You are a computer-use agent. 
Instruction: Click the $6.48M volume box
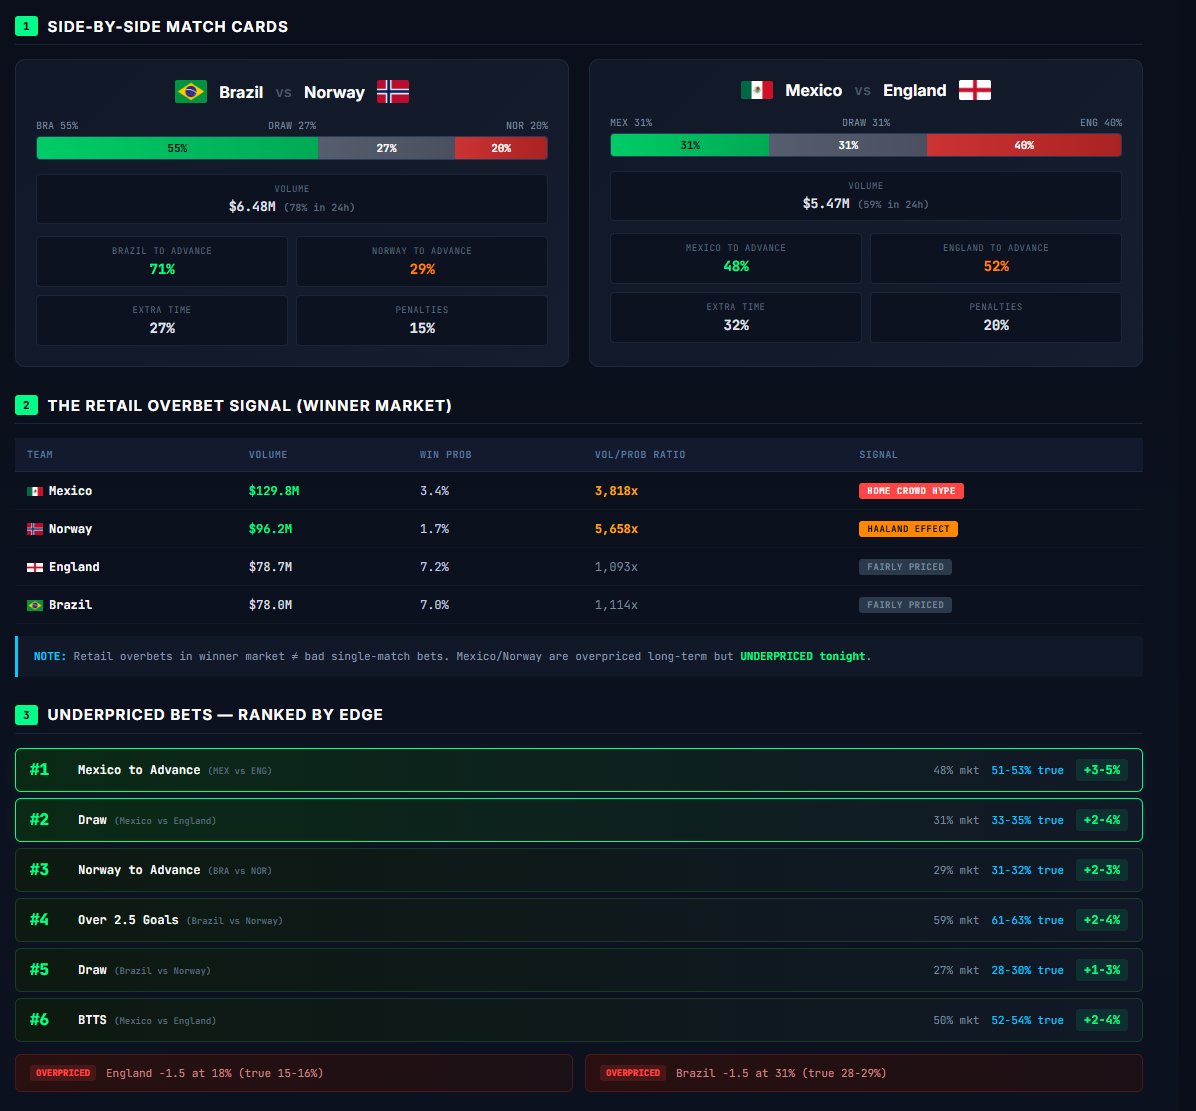click(x=291, y=198)
